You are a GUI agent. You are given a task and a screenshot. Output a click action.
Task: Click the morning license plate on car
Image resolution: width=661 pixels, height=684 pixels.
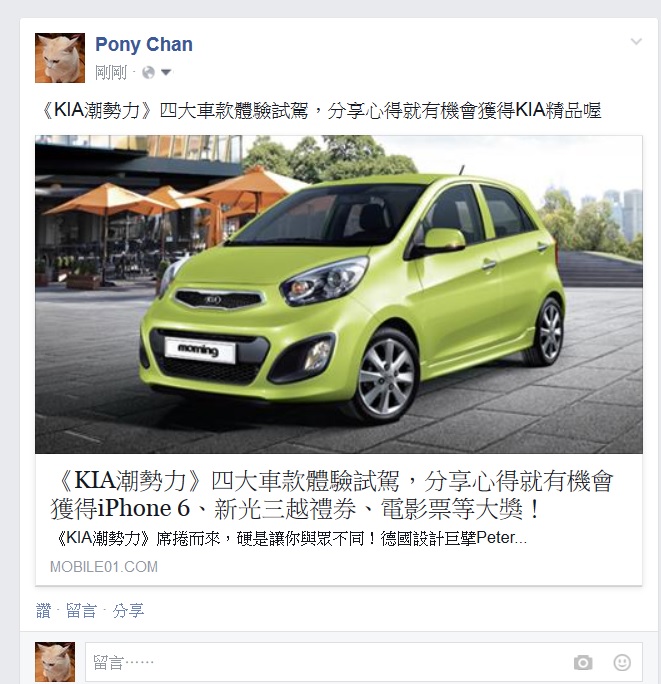pos(200,350)
